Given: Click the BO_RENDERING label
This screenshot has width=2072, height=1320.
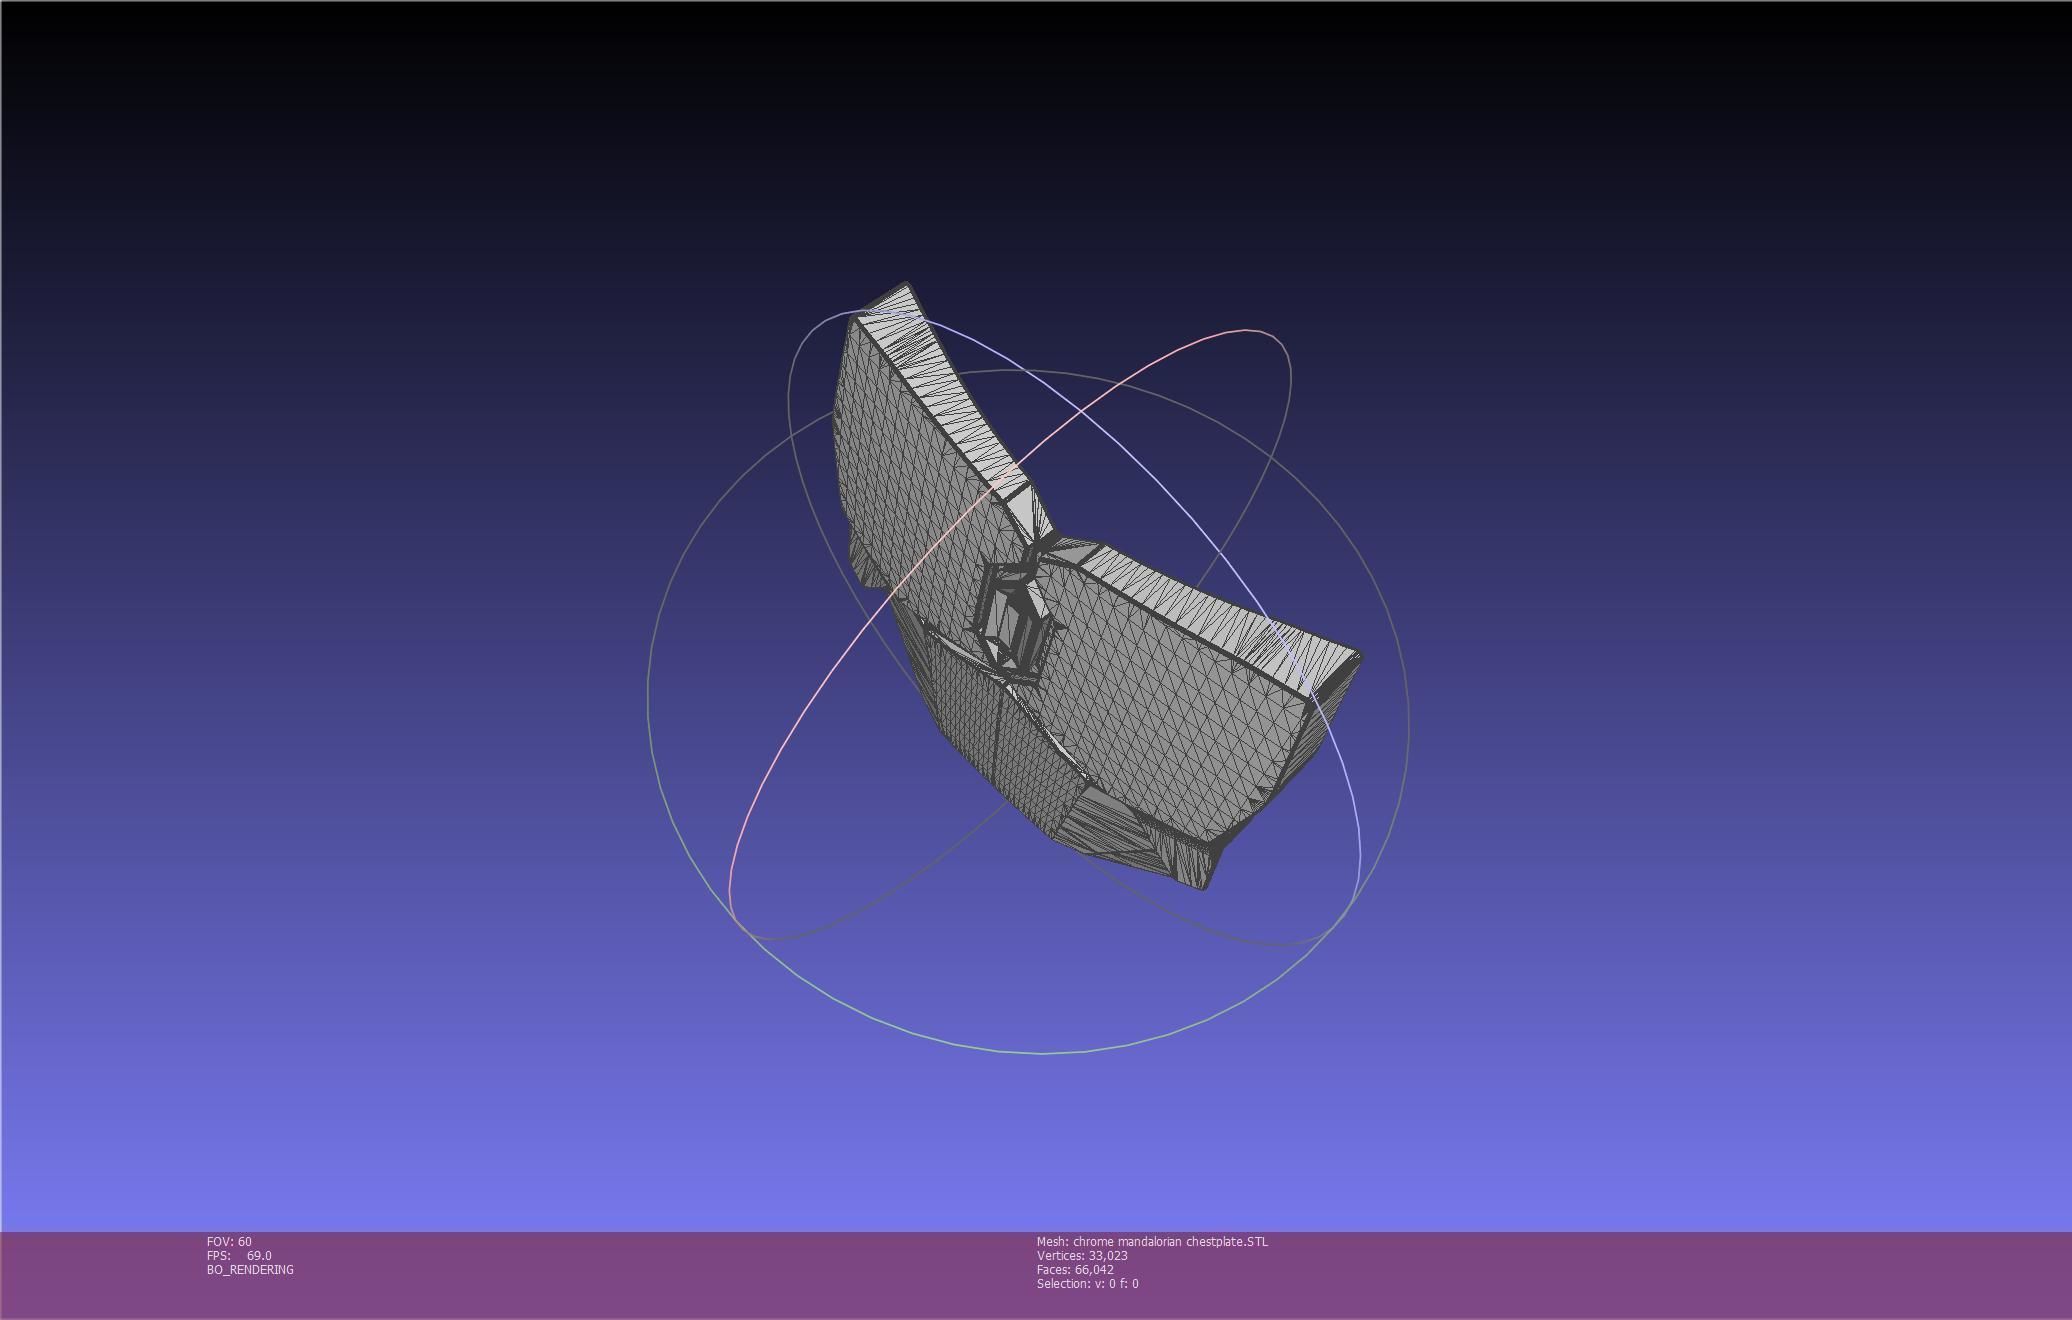Looking at the screenshot, I should click(250, 1270).
